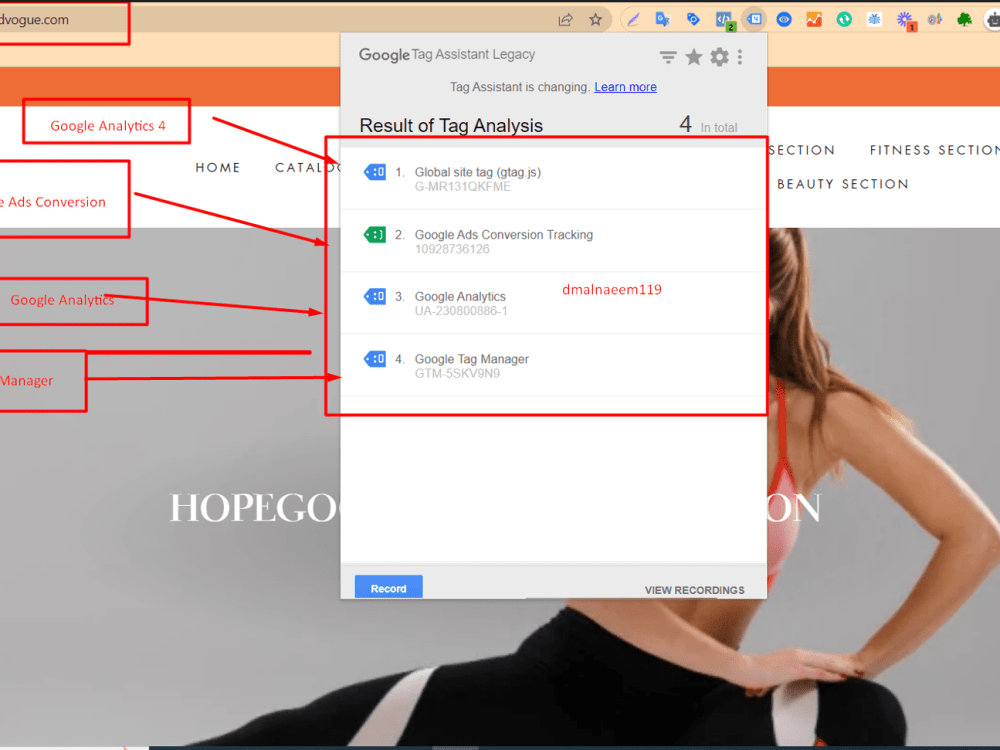
Task: Click the blue tag icon for Google Tag Manager
Action: [375, 359]
